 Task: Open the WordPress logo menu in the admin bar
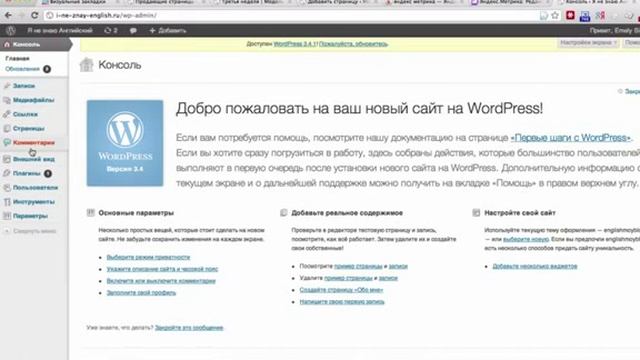[x=11, y=30]
